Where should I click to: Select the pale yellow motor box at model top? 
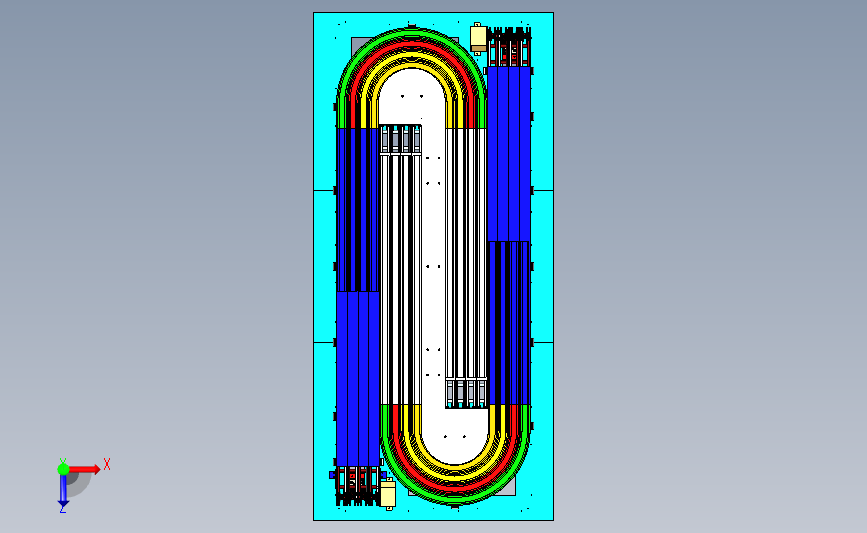point(478,39)
